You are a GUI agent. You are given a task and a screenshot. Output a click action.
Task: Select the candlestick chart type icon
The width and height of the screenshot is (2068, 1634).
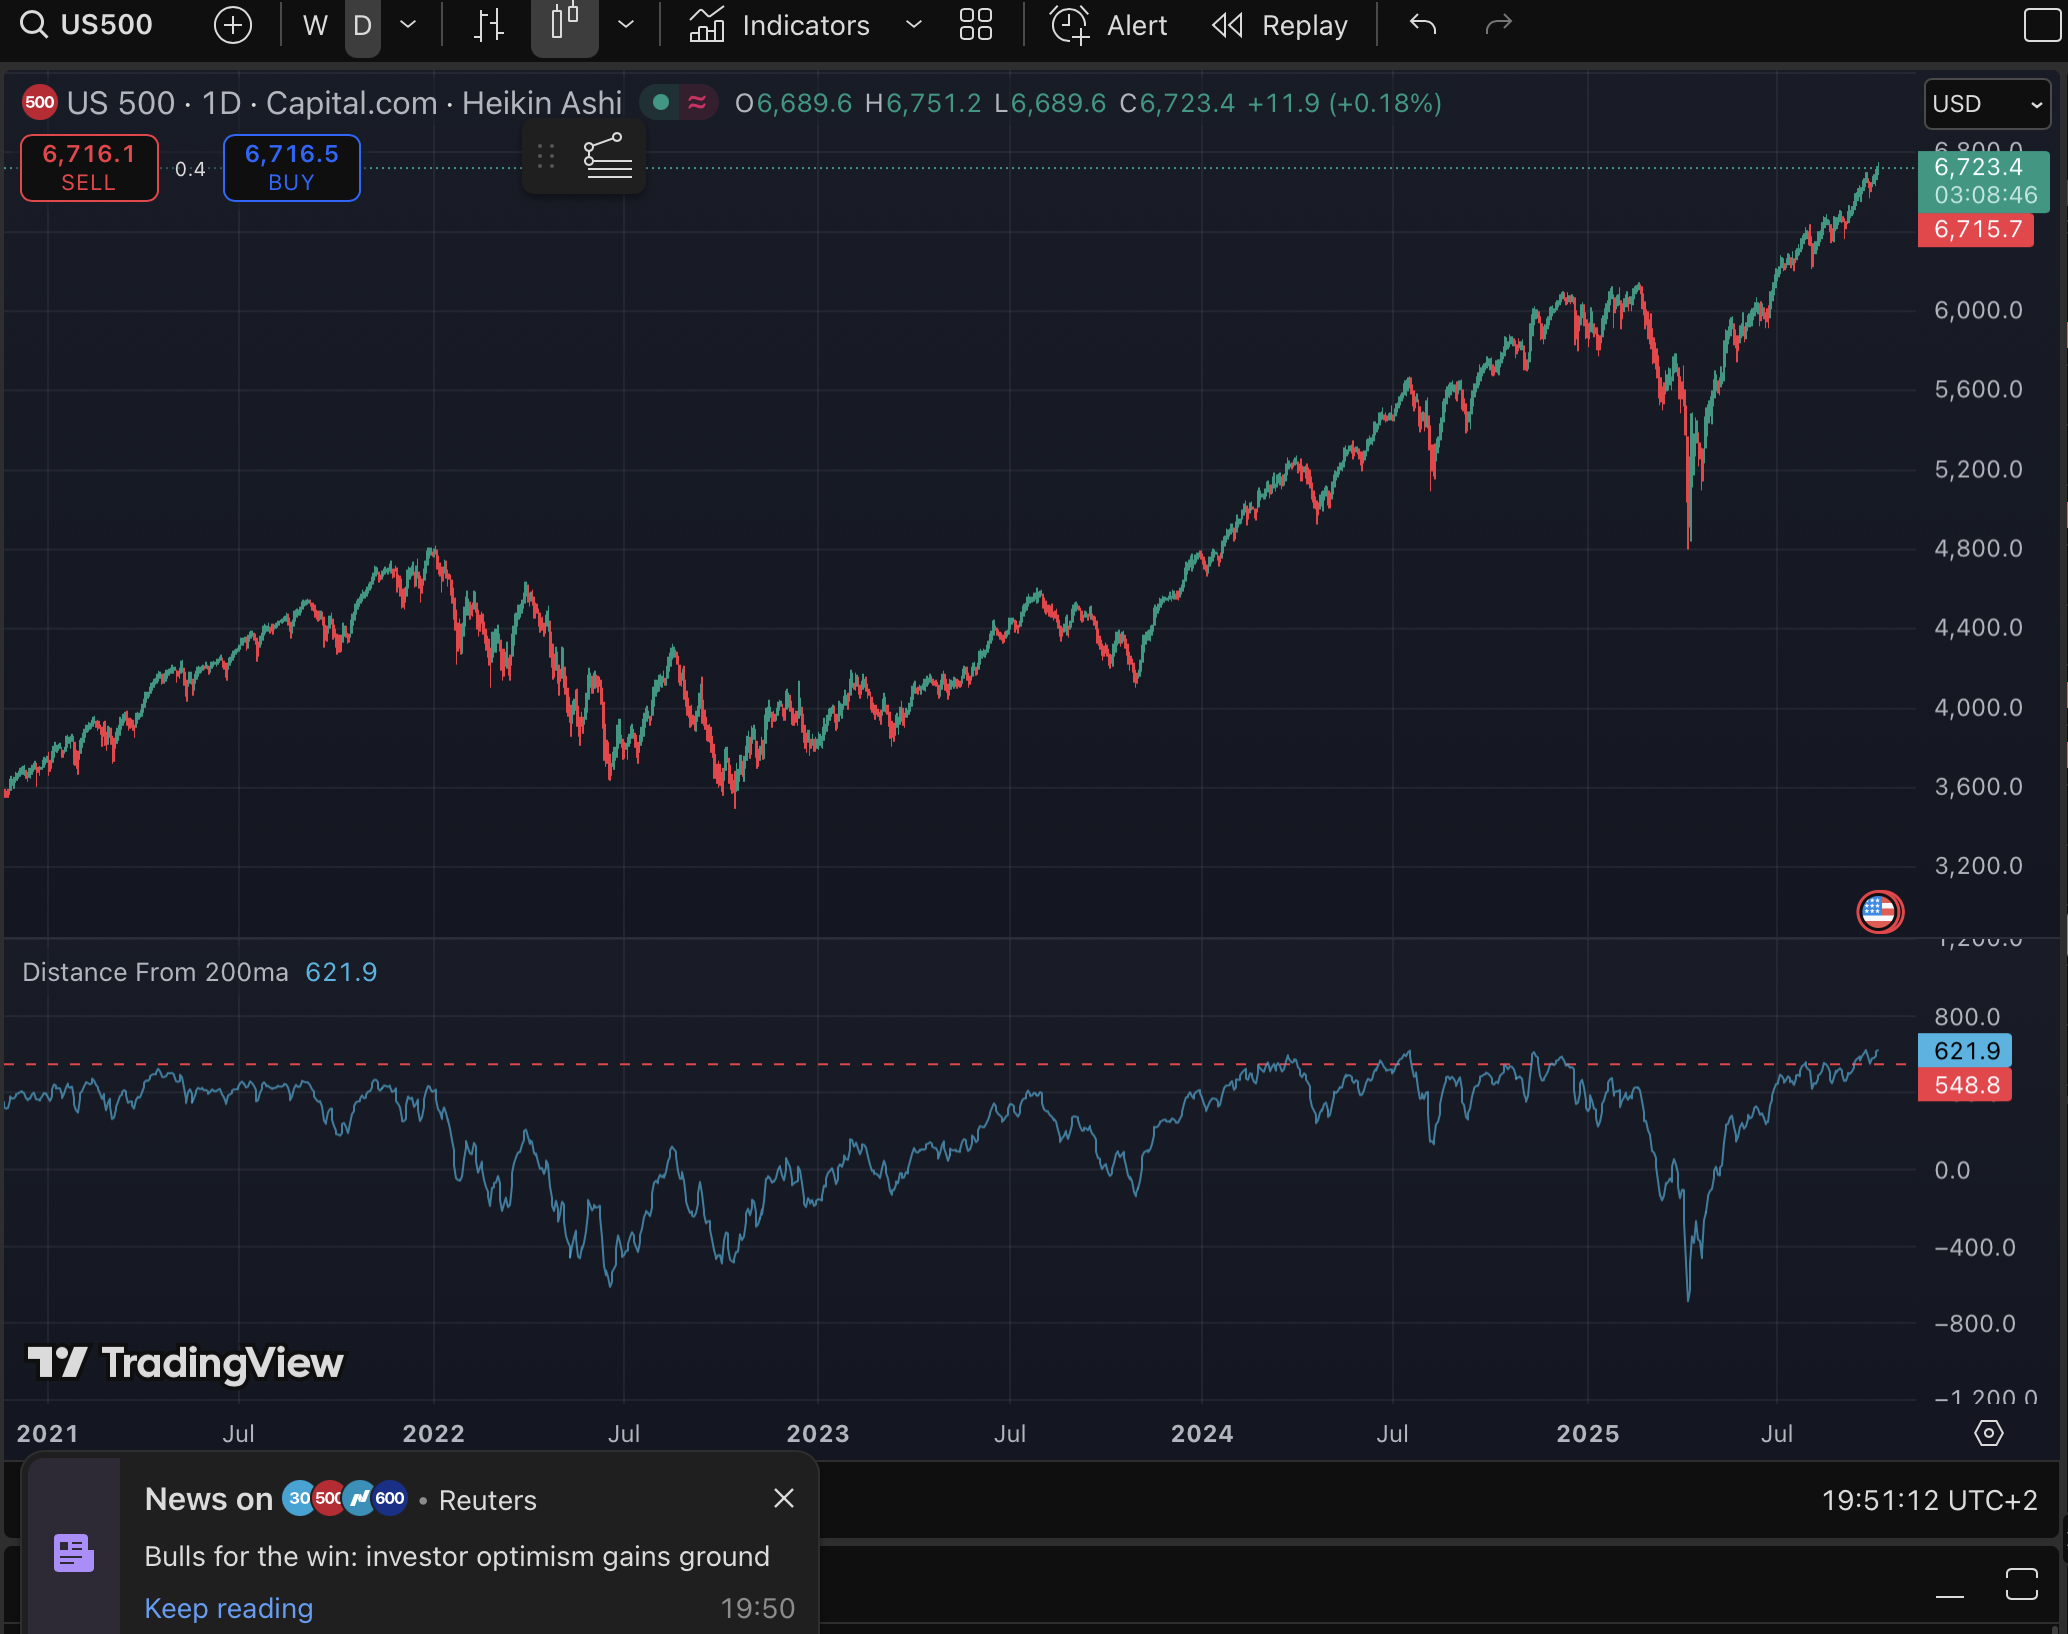click(x=564, y=25)
